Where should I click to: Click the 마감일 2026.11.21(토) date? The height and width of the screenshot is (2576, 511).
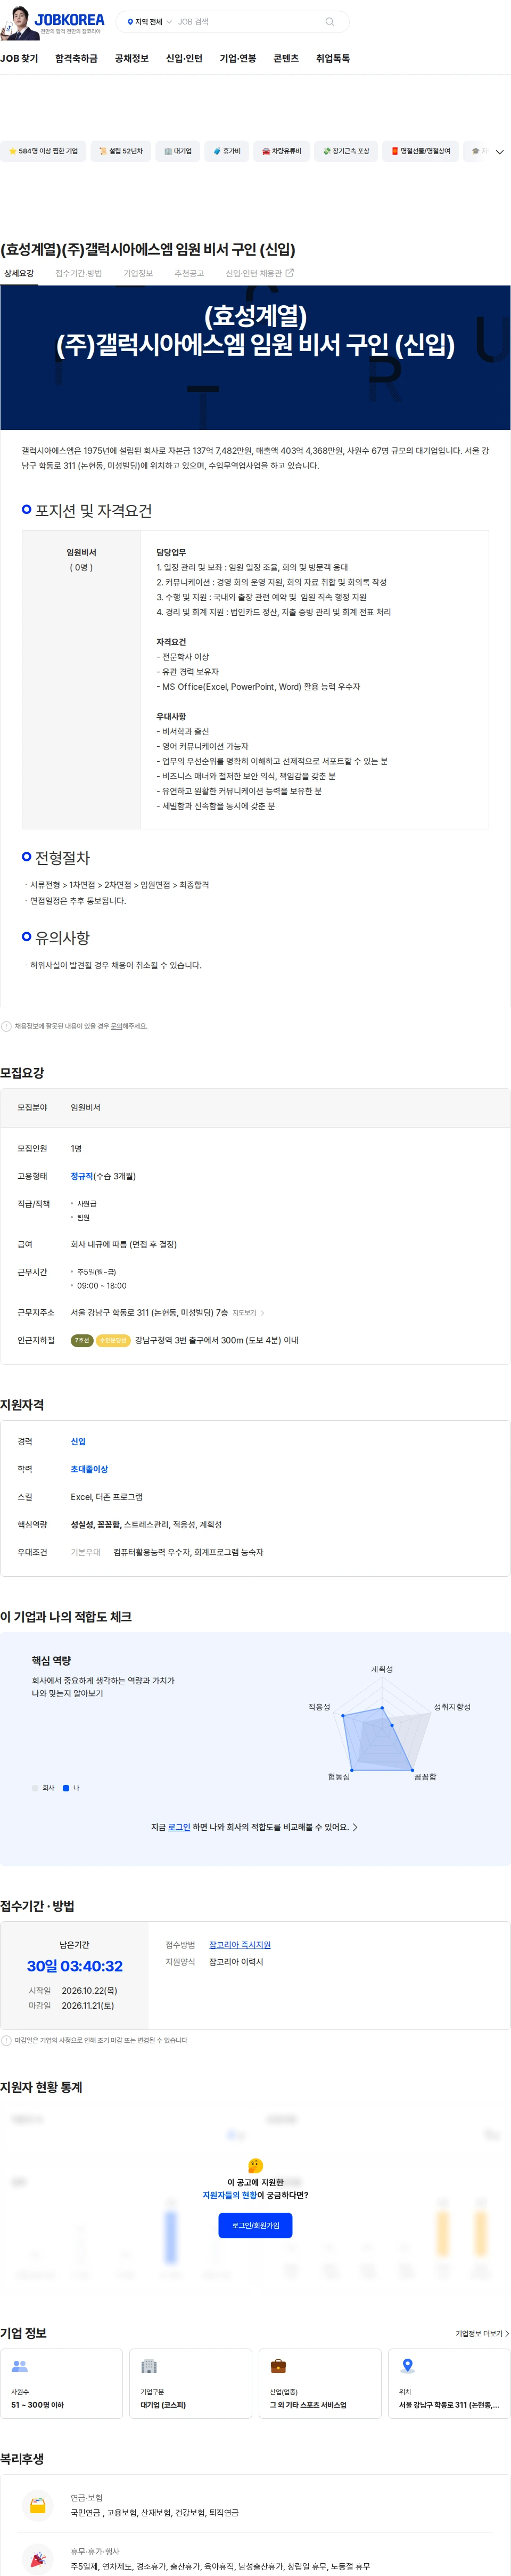[87, 2005]
